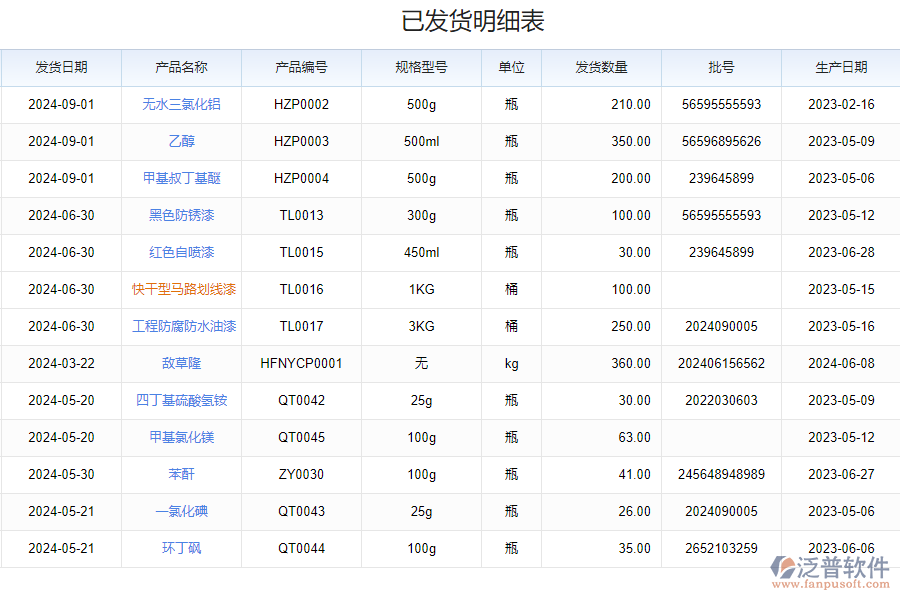Click the 生产日期 column header
Screen dimensions: 900x600
click(x=840, y=67)
